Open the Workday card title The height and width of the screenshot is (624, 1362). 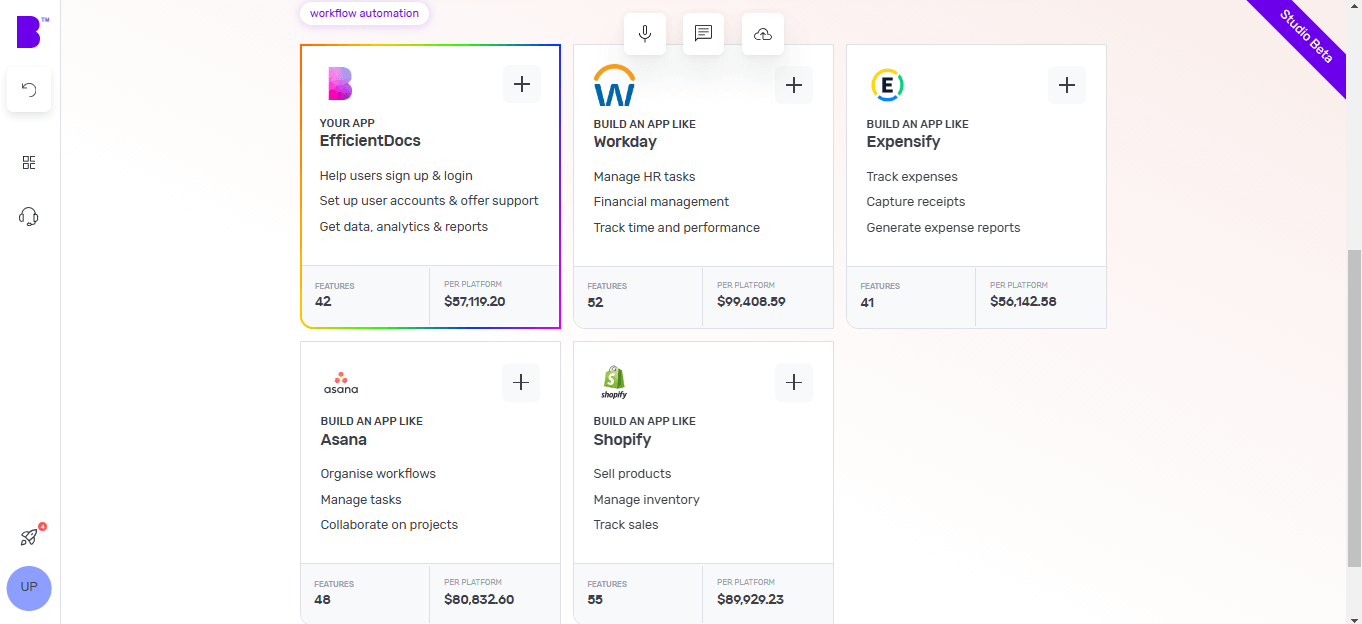click(x=625, y=142)
